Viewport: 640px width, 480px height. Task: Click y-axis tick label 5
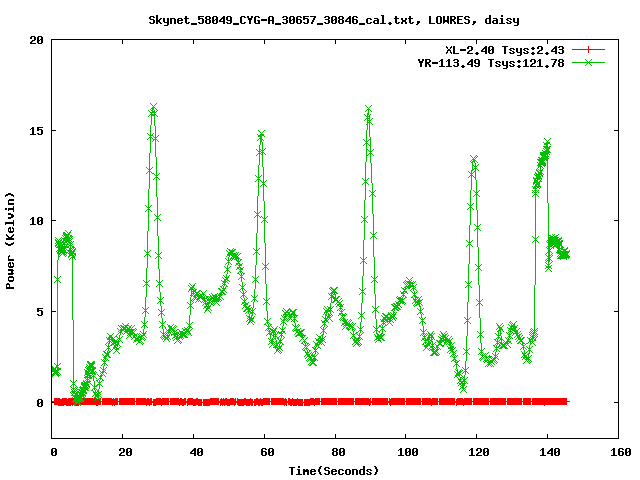click(40, 312)
